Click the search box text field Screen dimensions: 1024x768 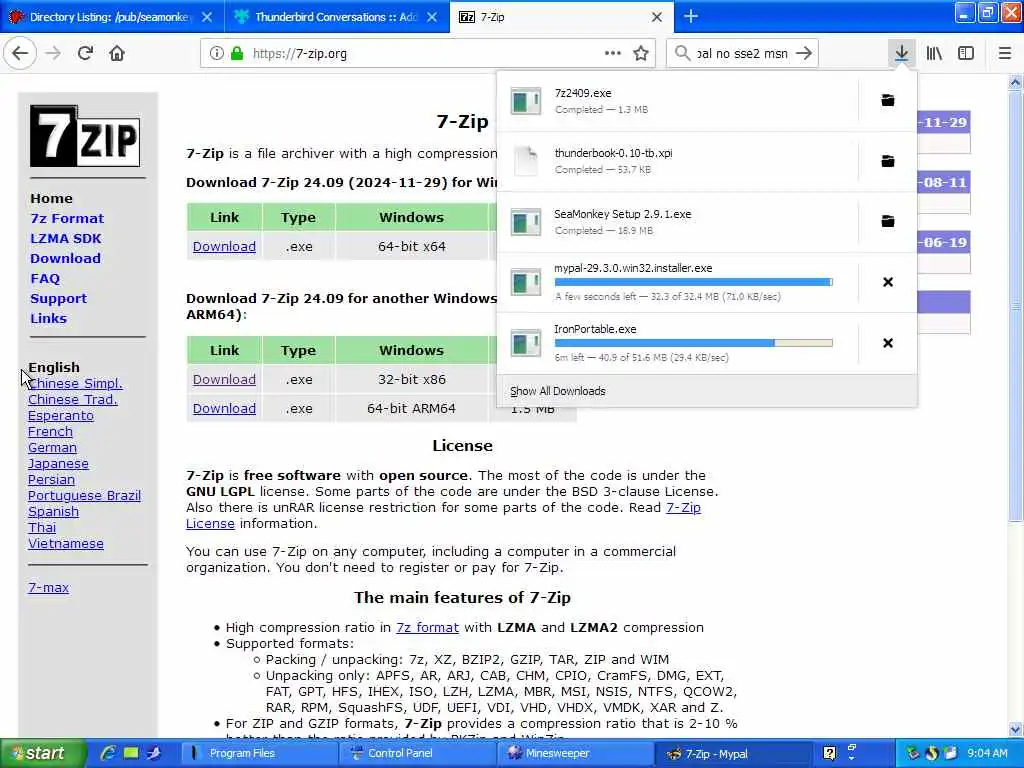[x=743, y=54]
